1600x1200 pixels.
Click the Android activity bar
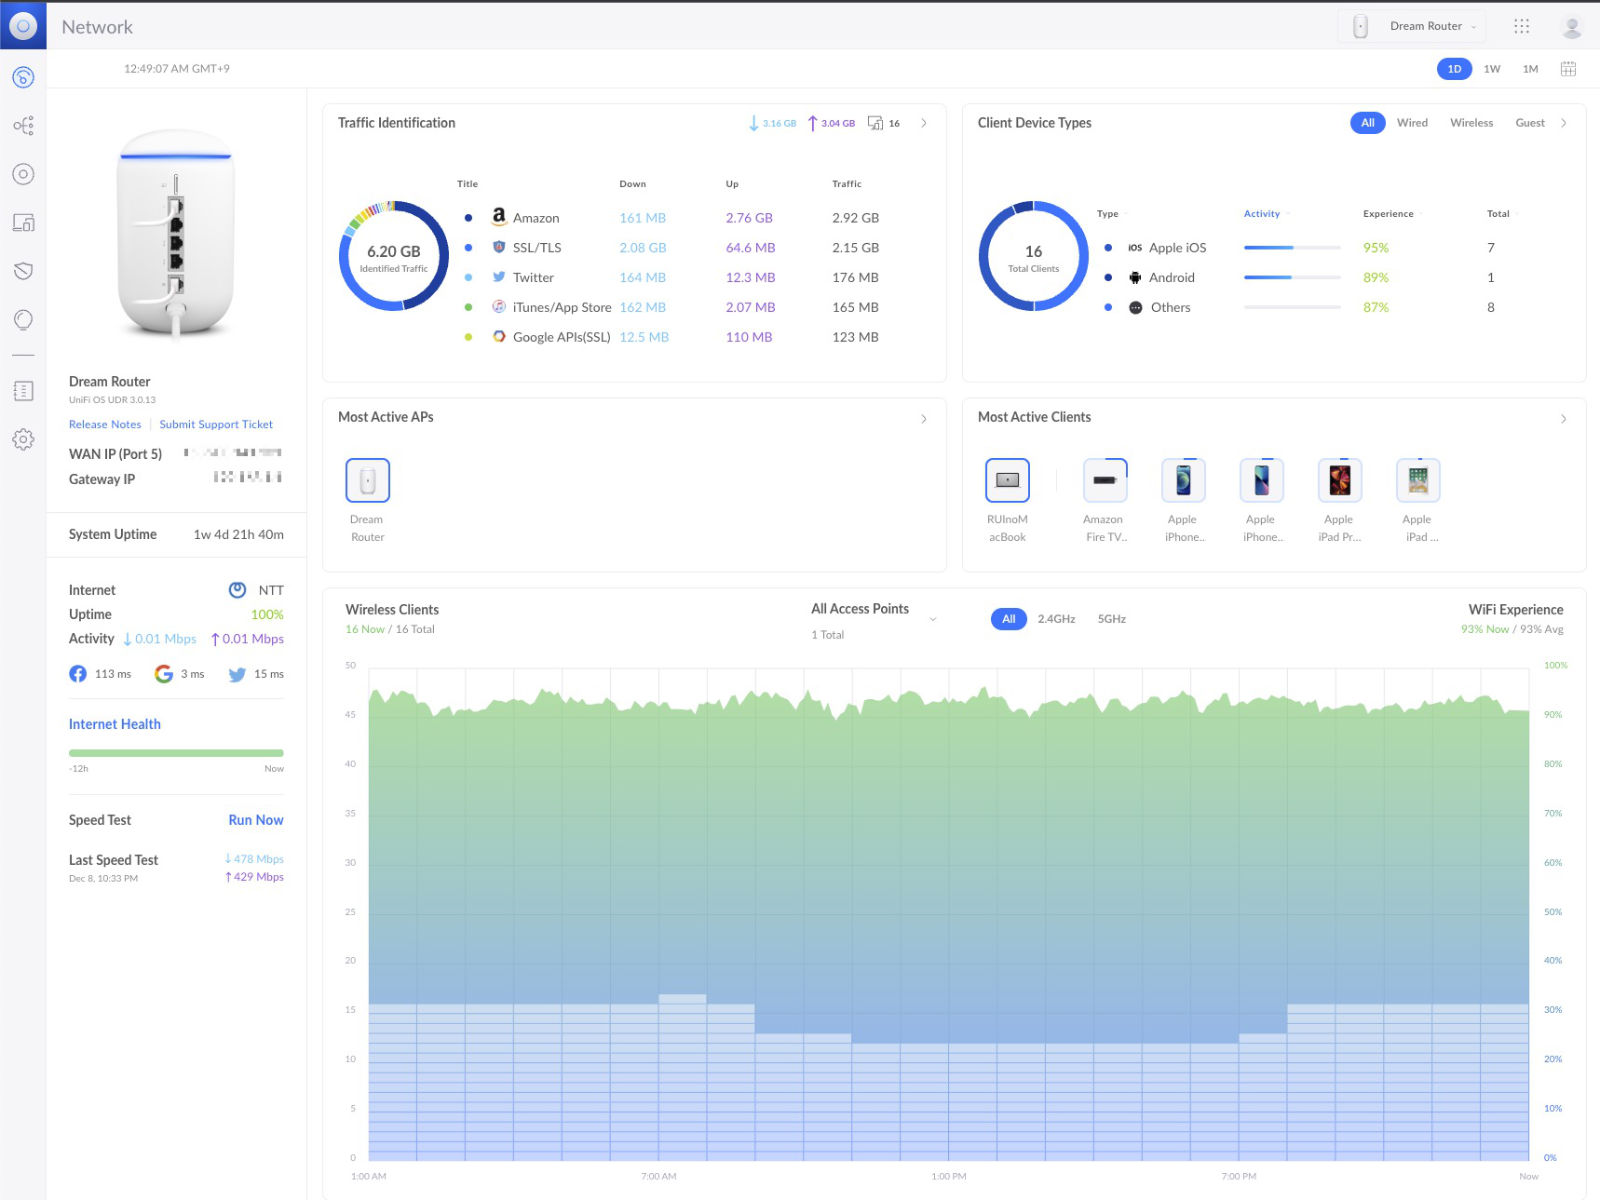coord(1292,278)
